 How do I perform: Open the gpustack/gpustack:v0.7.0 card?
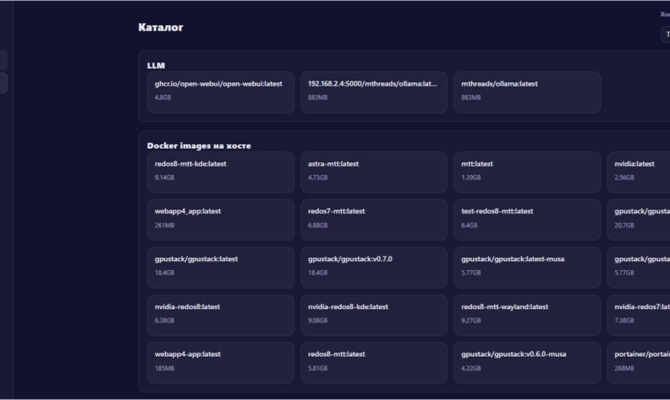tap(374, 266)
